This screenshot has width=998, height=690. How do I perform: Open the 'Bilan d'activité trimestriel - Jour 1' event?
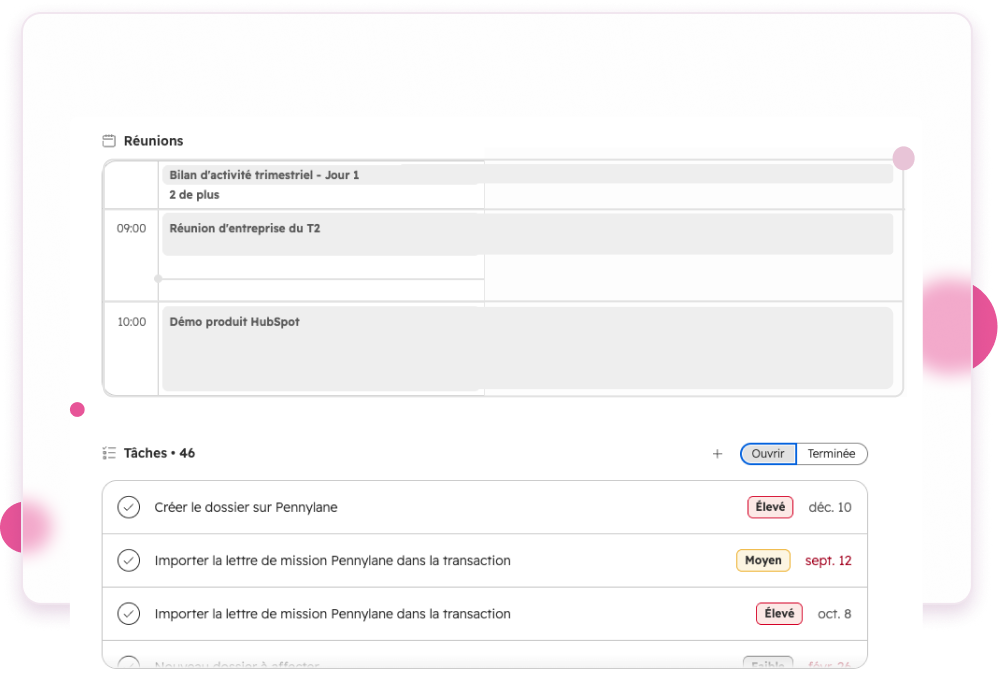528,175
